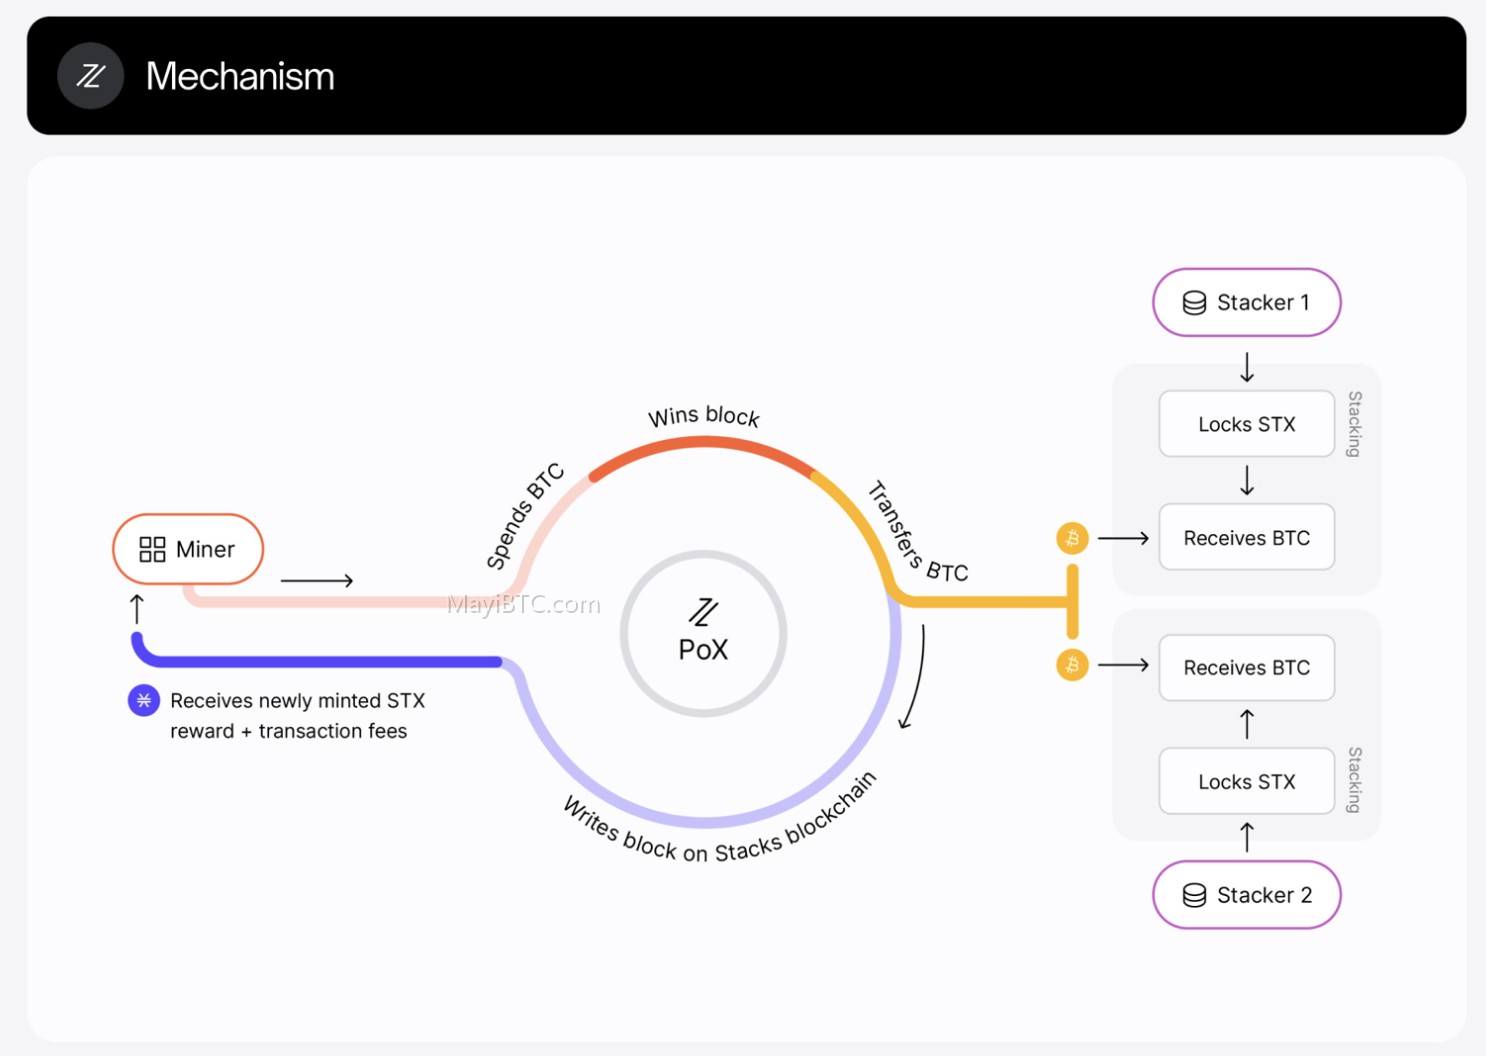Select the Miner pill button

point(188,549)
